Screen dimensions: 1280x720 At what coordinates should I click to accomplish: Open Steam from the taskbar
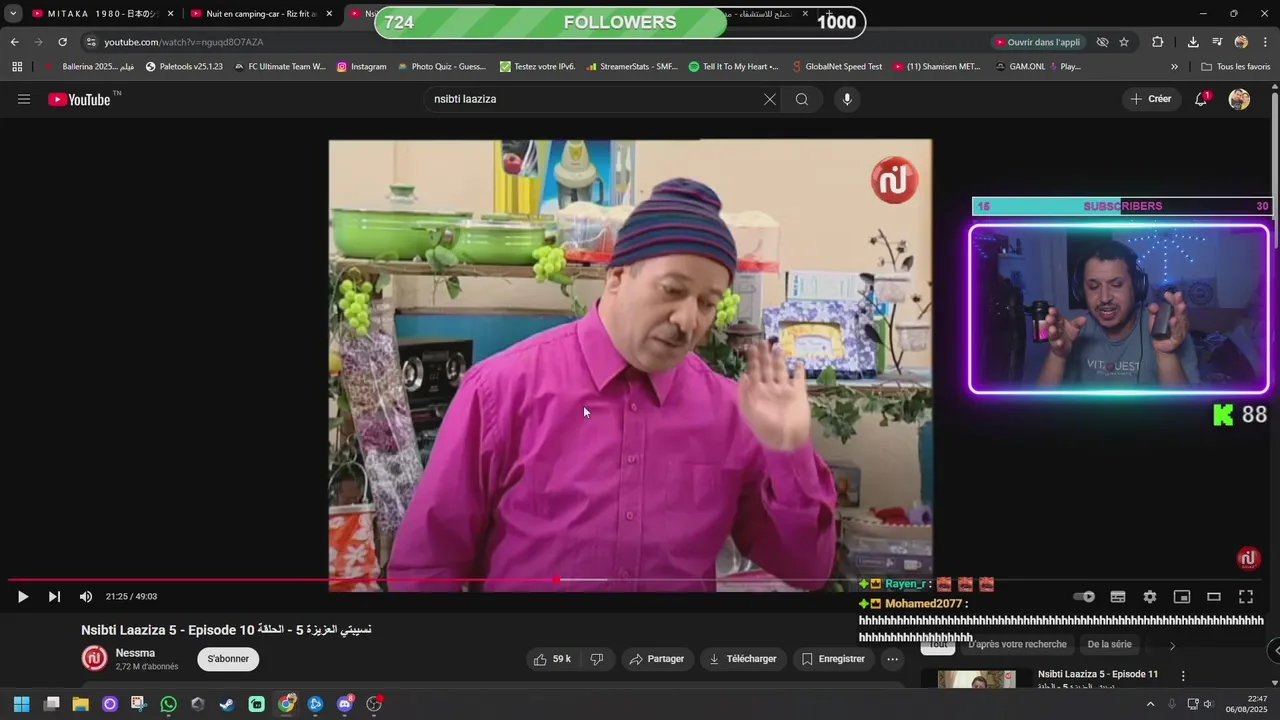[x=227, y=704]
